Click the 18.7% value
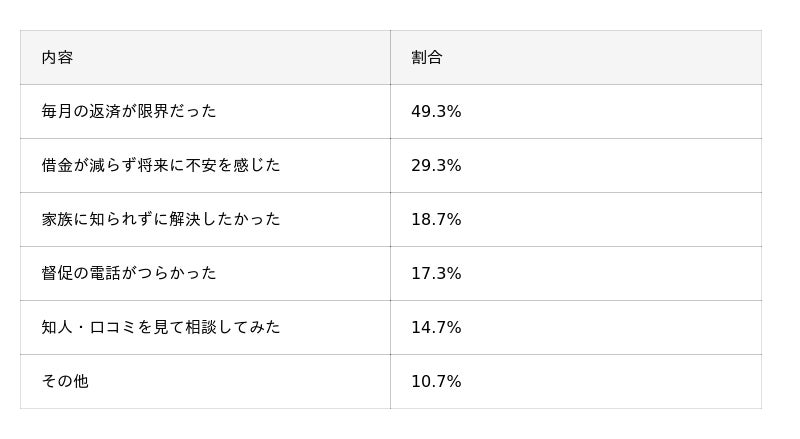Screen dimensions: 800x439 tap(436, 220)
